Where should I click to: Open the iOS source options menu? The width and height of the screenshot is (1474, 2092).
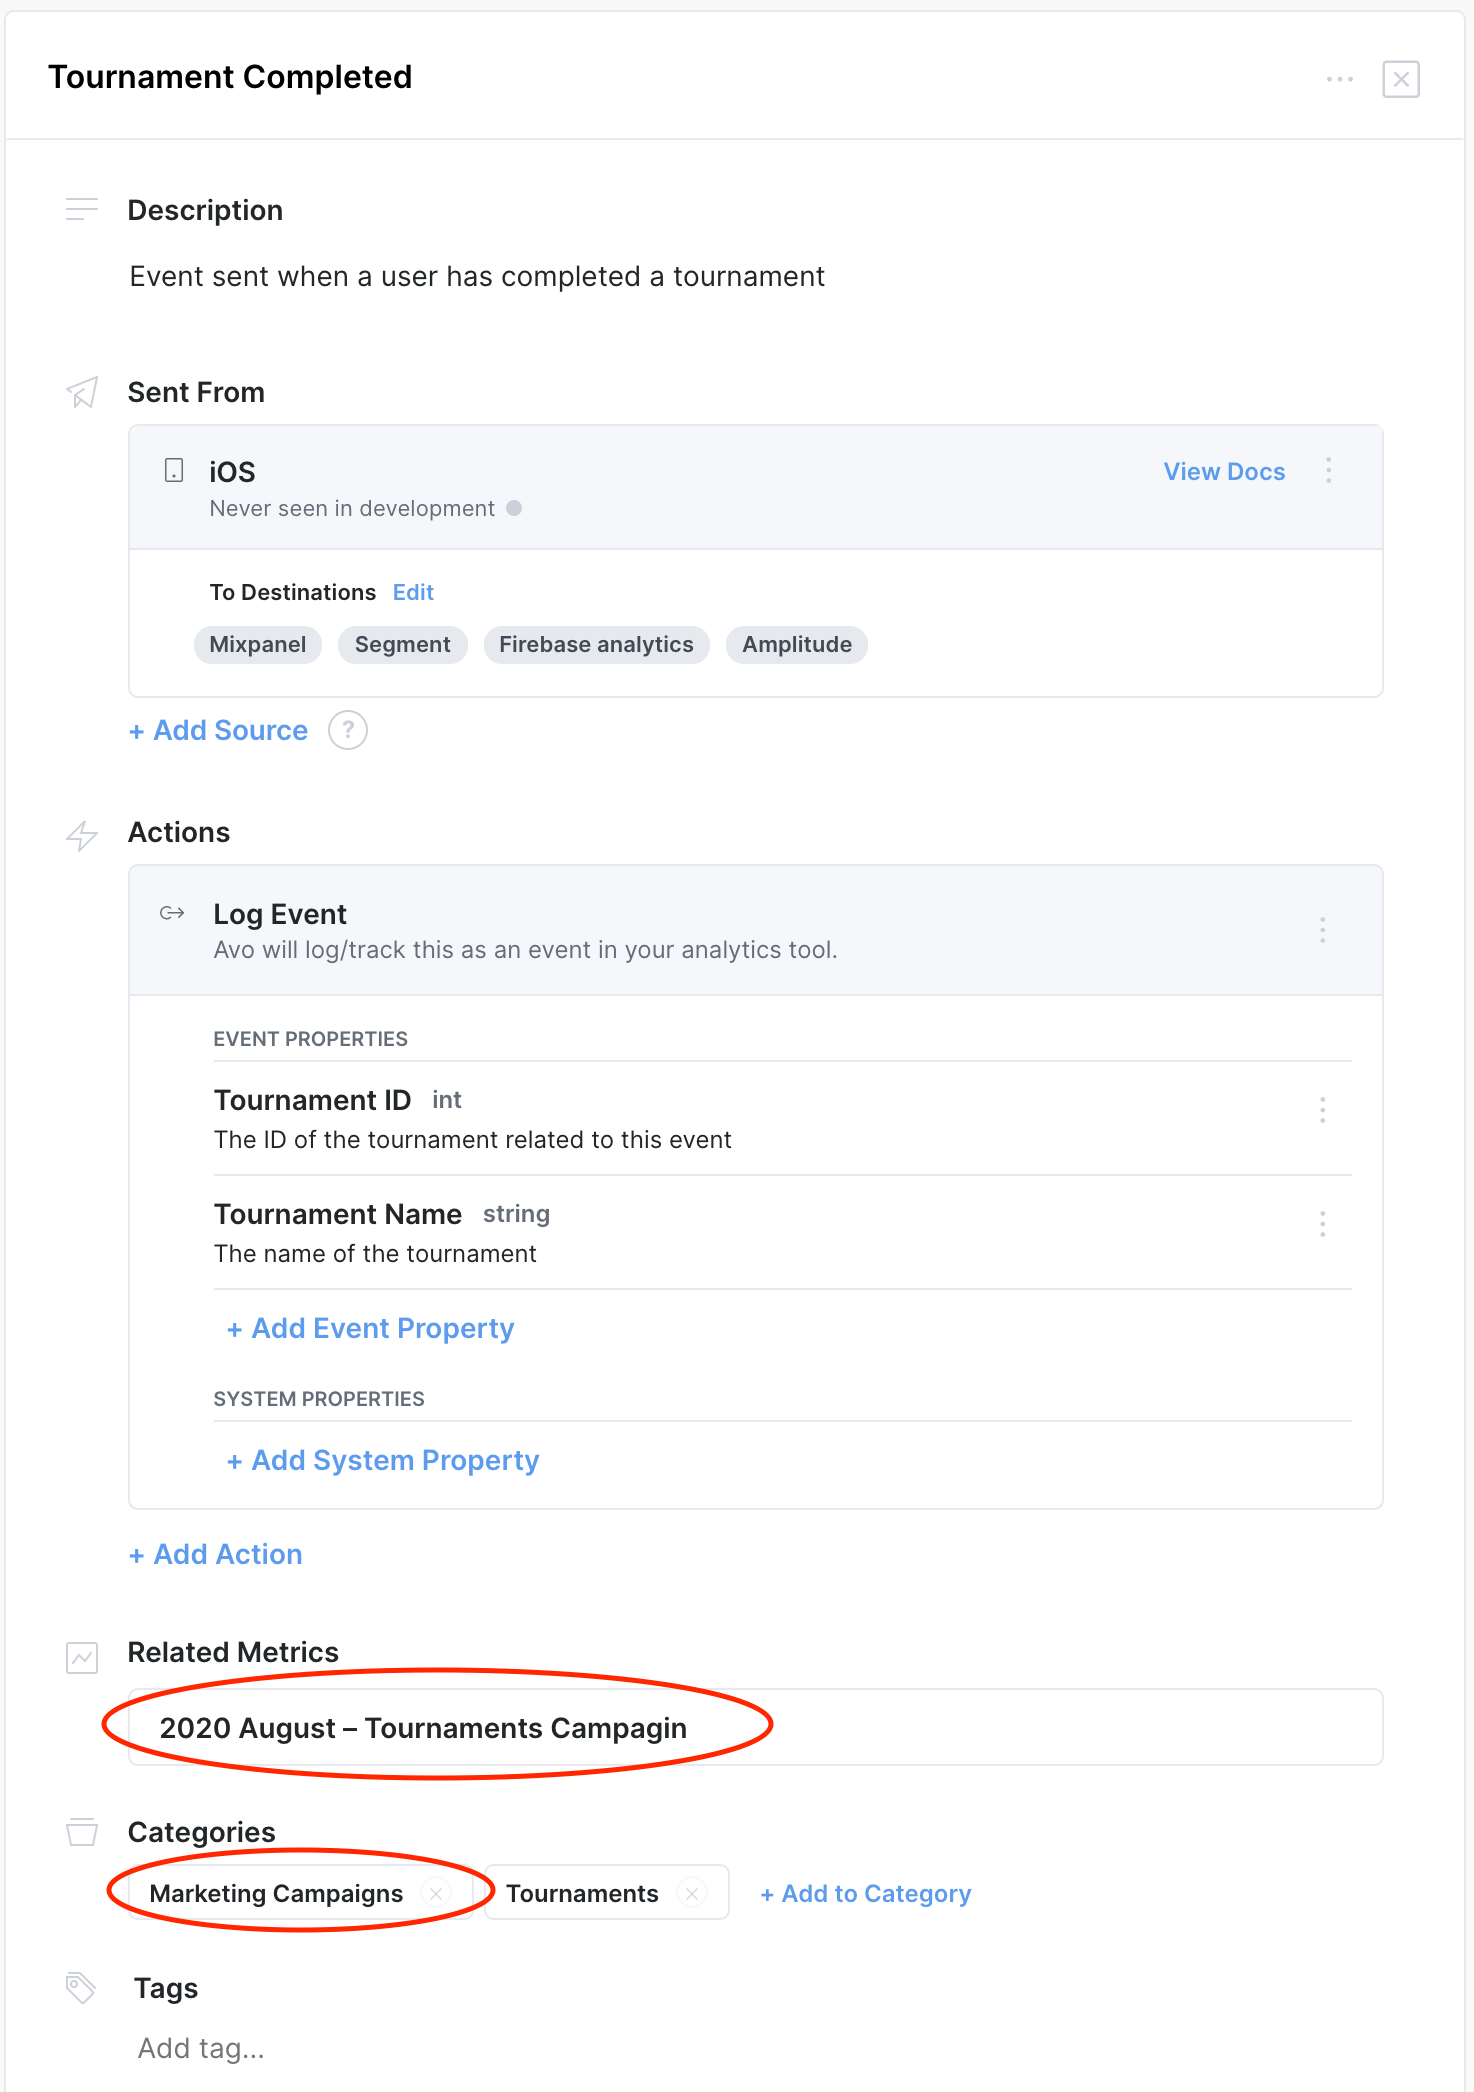coord(1328,470)
